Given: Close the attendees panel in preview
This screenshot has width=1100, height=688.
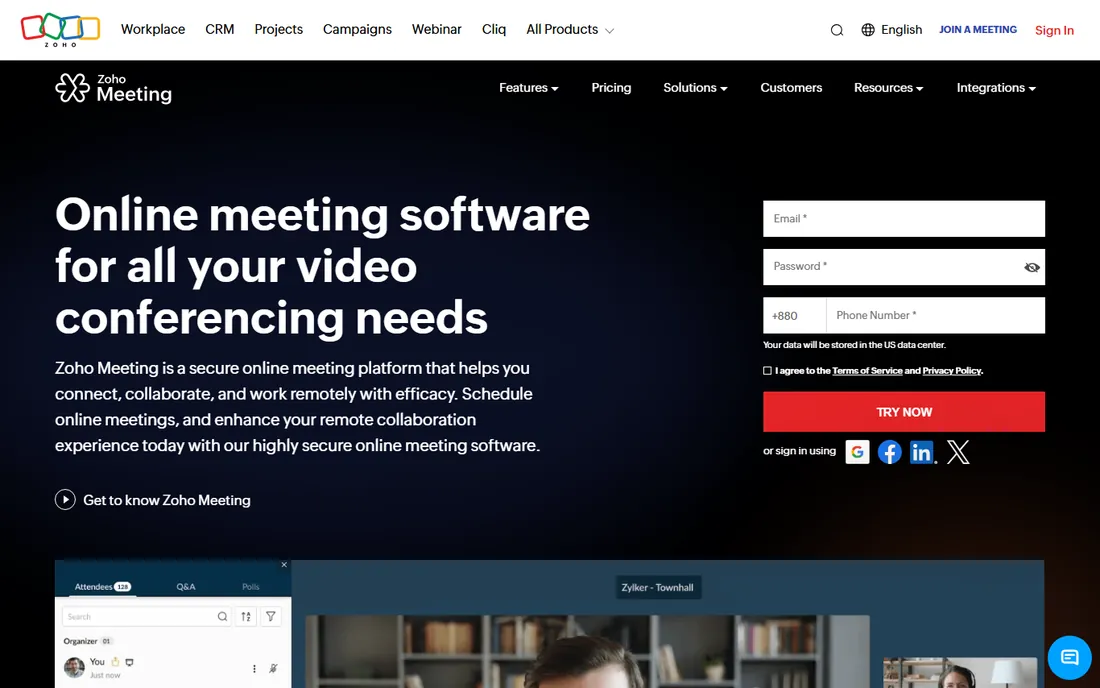Looking at the screenshot, I should click(284, 565).
